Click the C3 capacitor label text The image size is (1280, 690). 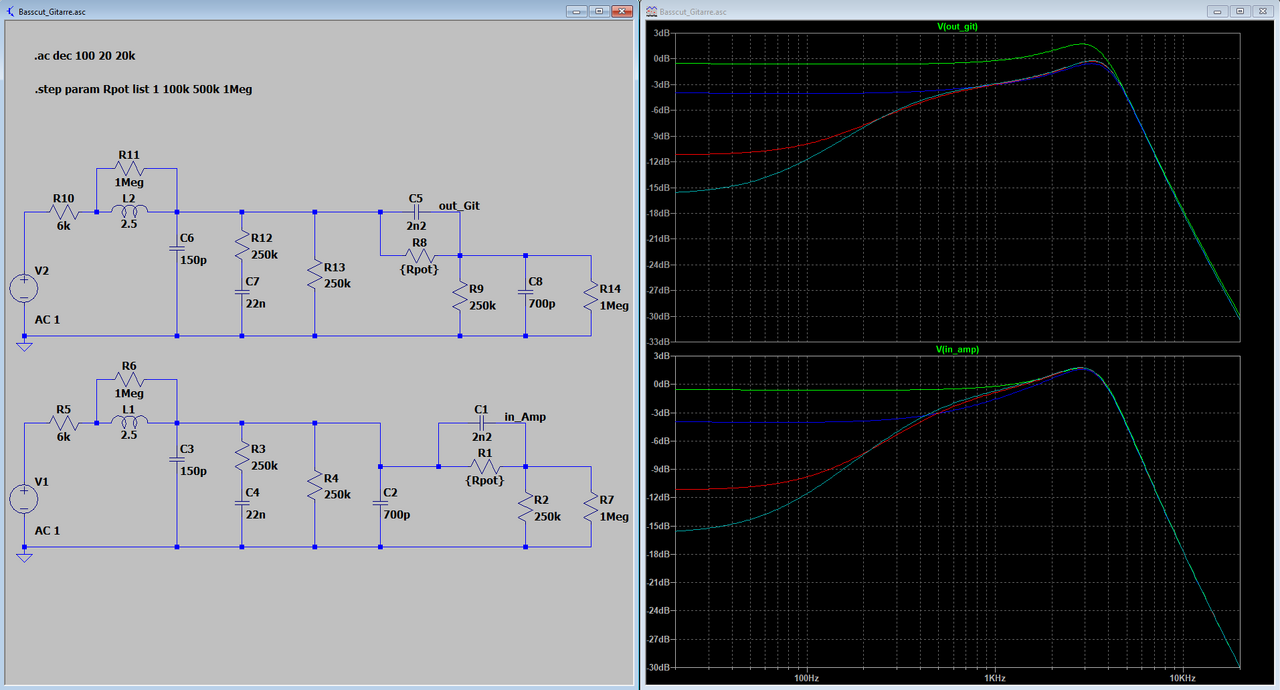pos(188,447)
